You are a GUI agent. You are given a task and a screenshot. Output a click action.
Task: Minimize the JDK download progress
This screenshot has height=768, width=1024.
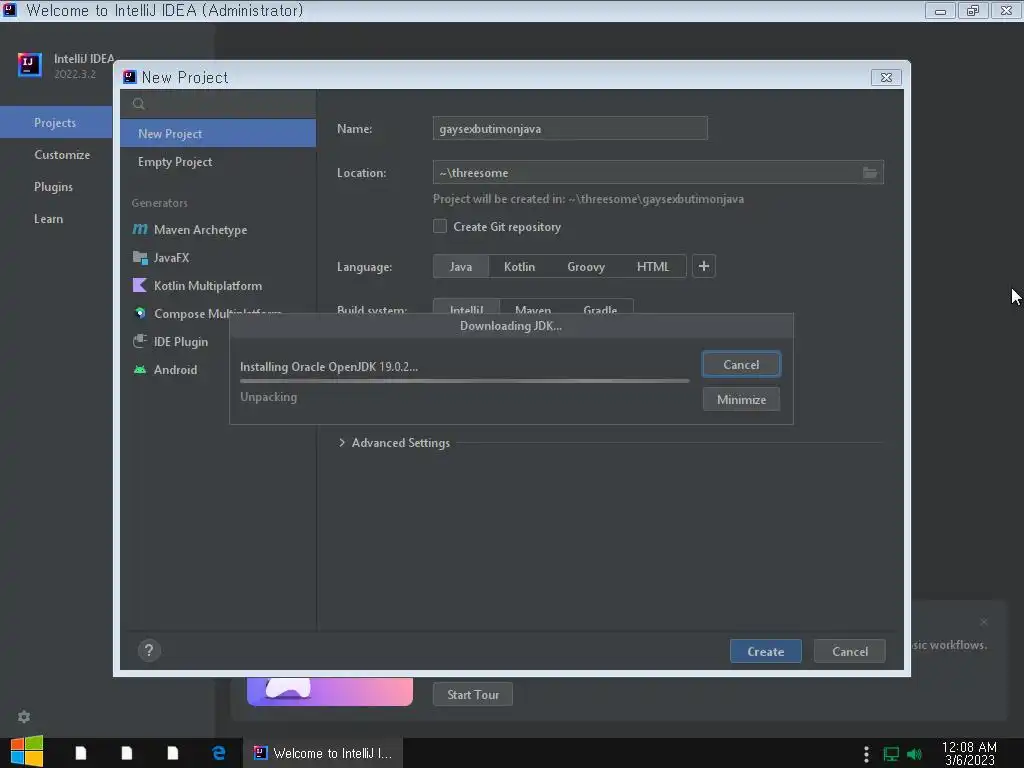click(741, 400)
